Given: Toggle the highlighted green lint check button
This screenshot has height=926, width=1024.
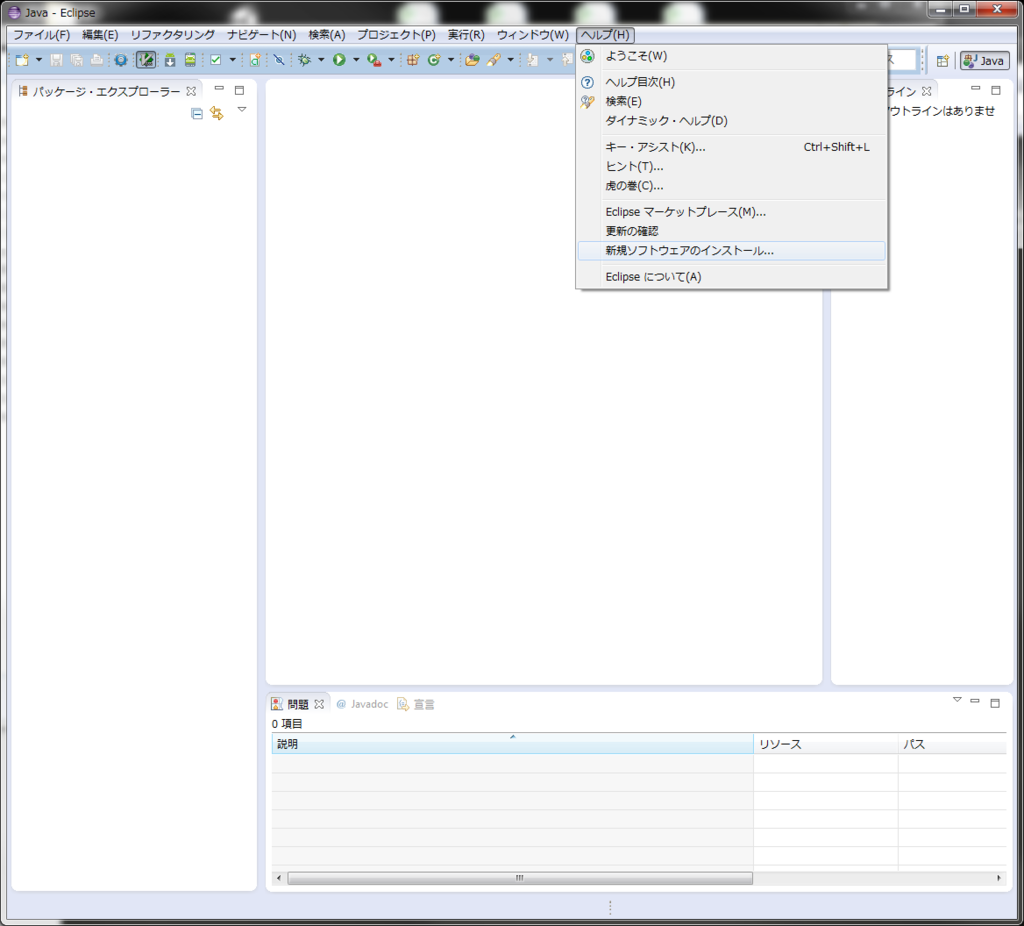Looking at the screenshot, I should click(146, 60).
